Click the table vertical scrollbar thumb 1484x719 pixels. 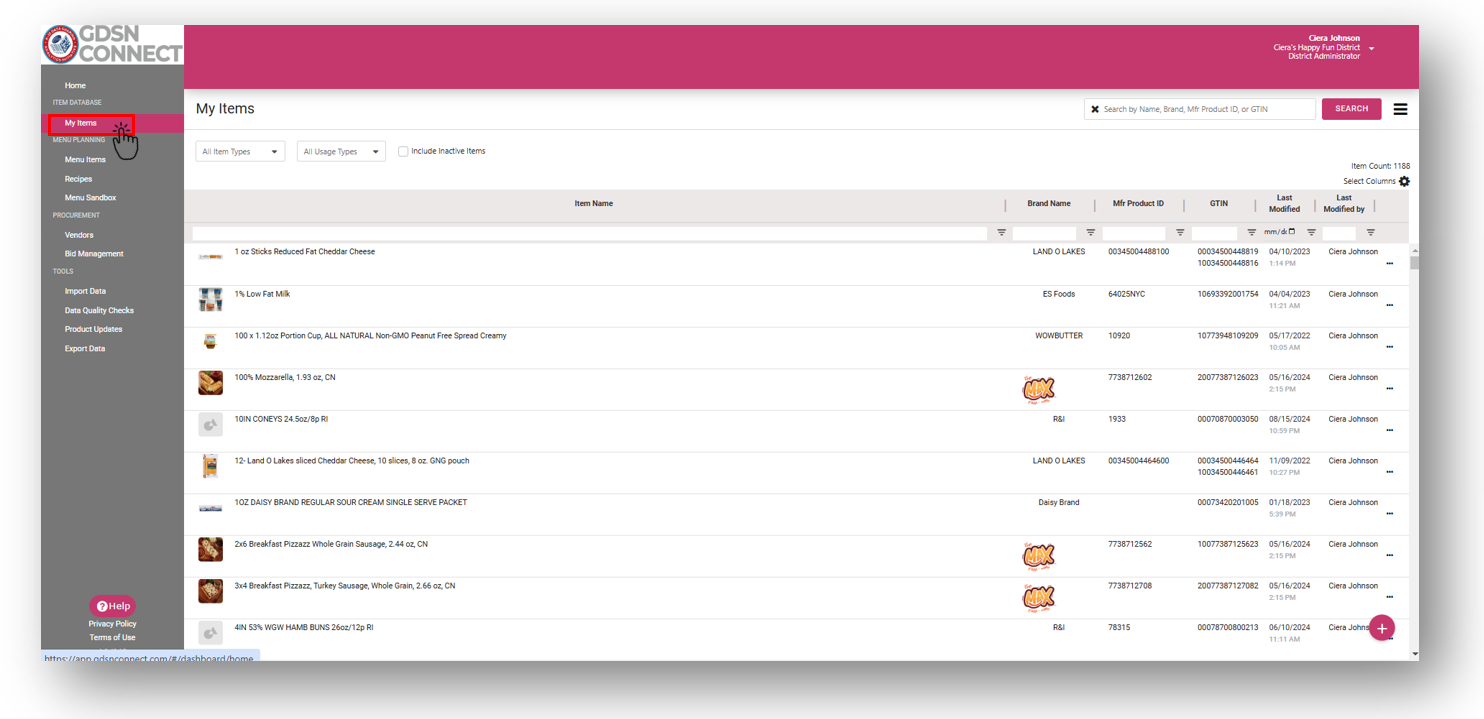(x=1414, y=263)
